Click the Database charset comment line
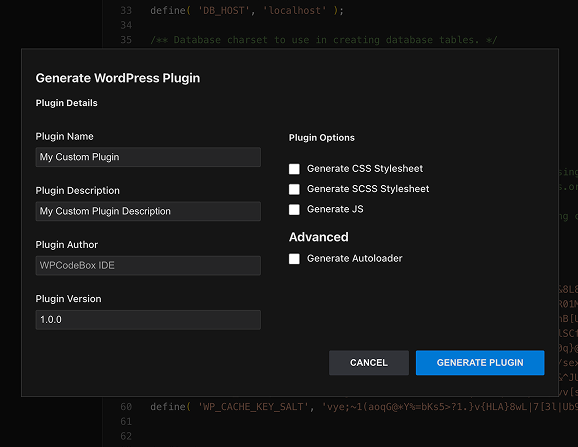Image resolution: width=578 pixels, height=447 pixels. [324, 40]
